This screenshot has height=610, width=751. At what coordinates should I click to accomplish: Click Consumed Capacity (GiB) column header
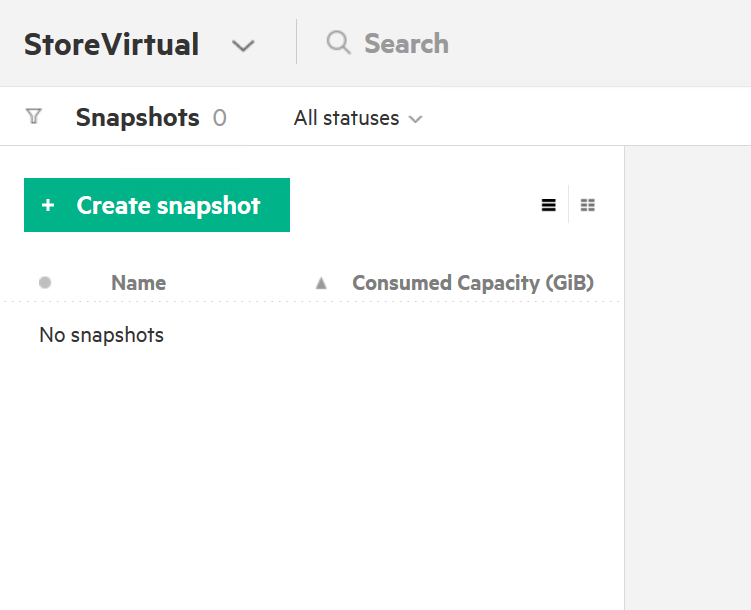(473, 283)
